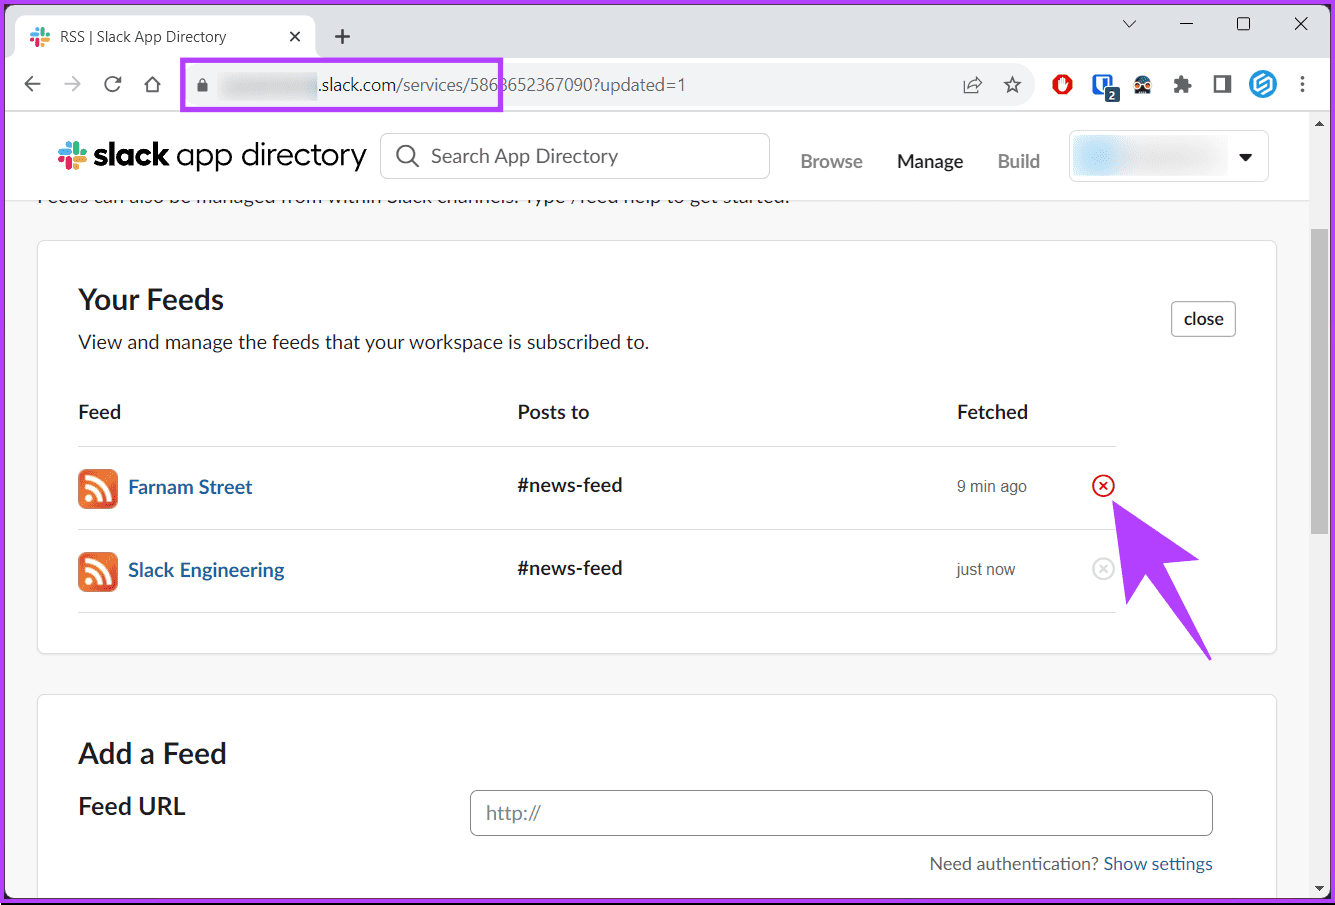Open the Browse menu item
The image size is (1335, 905).
click(831, 162)
